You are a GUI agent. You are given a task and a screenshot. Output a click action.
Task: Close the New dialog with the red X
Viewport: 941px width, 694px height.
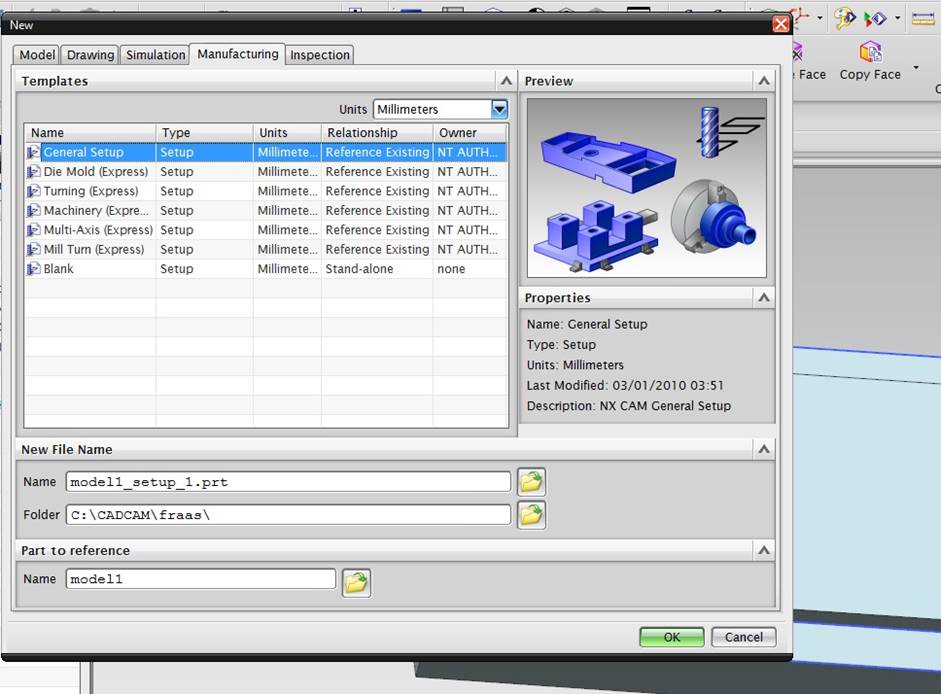(x=781, y=24)
